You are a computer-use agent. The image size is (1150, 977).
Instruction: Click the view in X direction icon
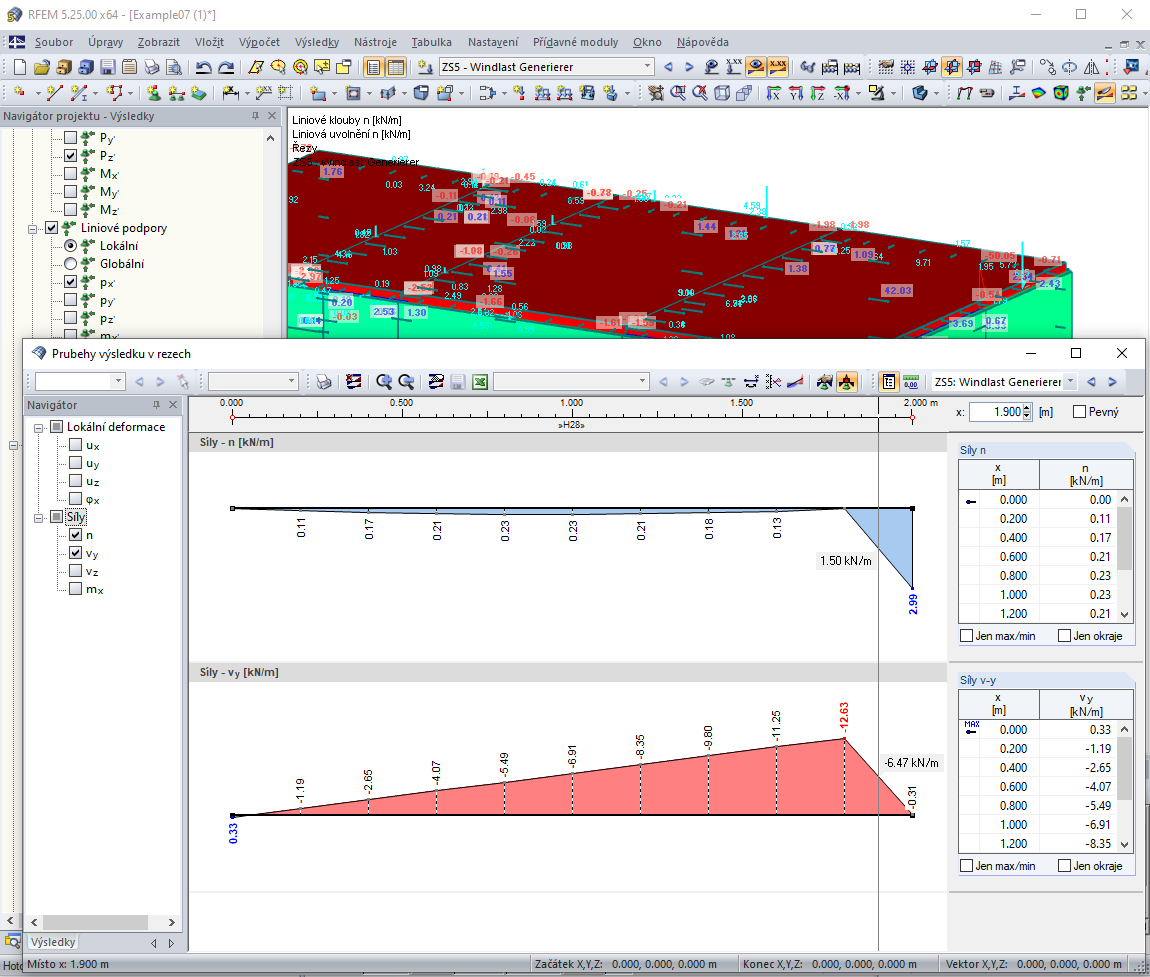point(773,93)
